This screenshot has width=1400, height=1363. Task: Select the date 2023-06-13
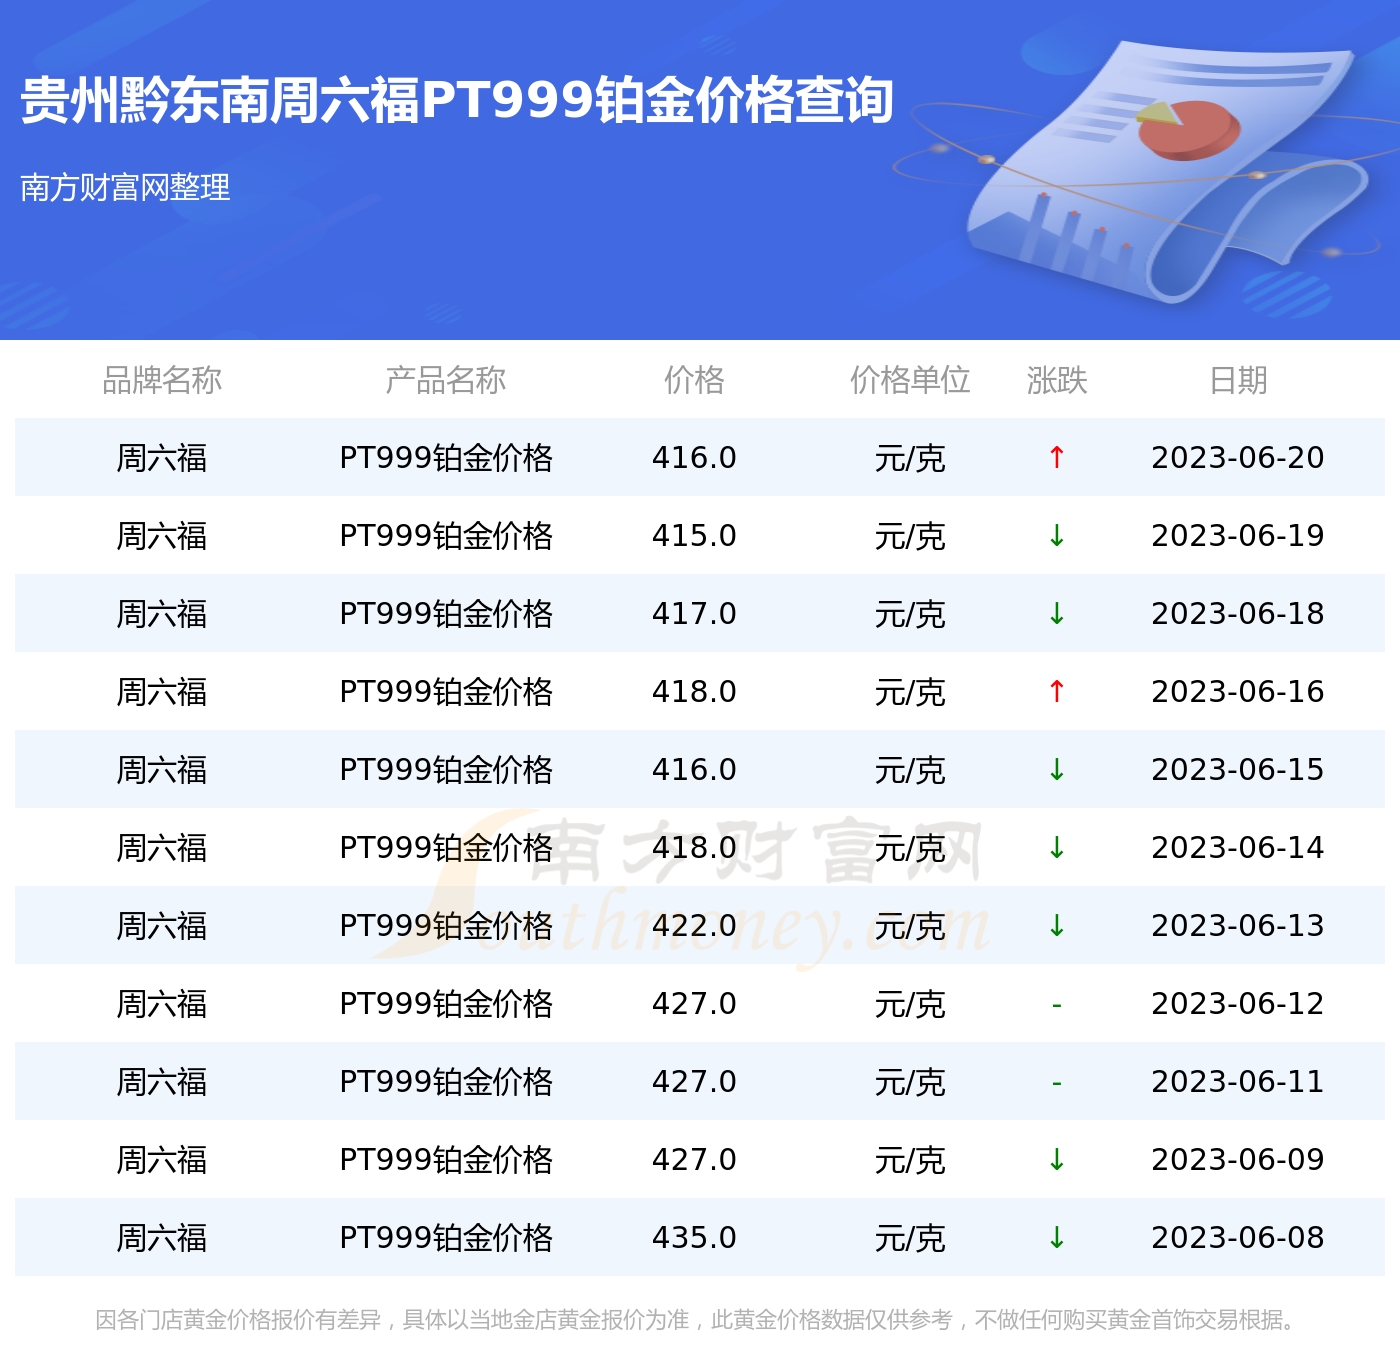coord(1238,925)
